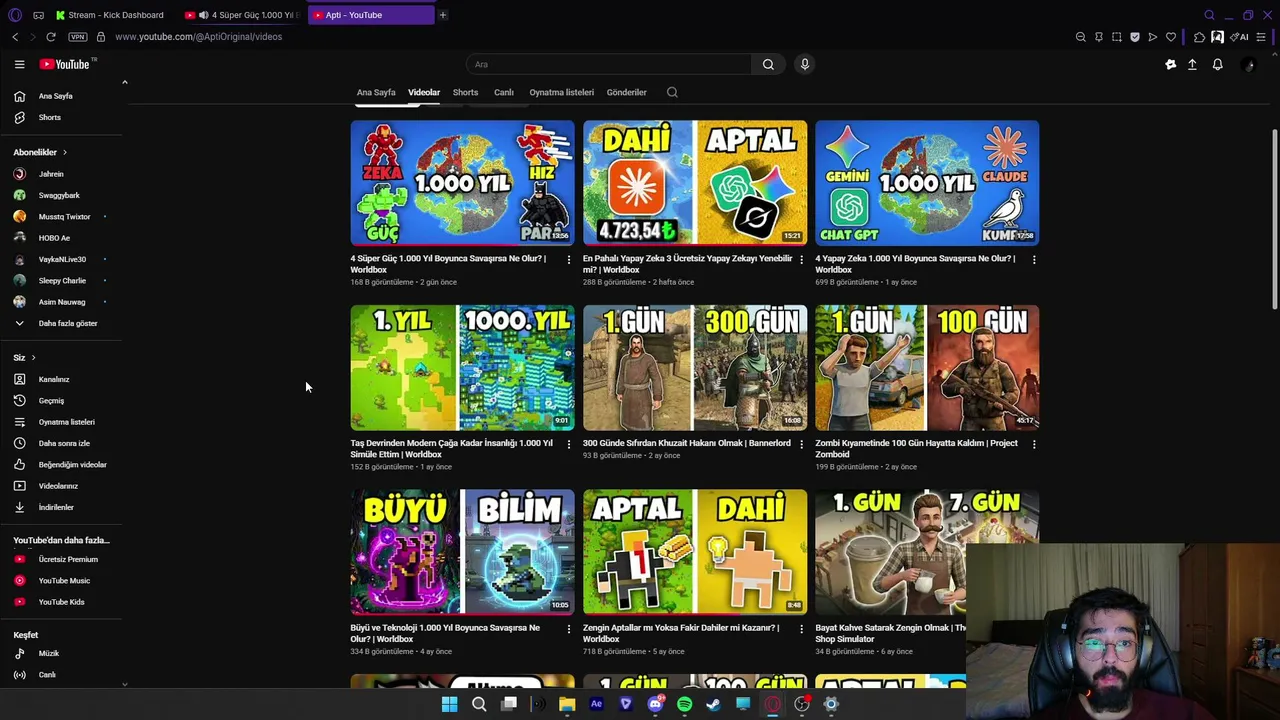Reload the page in the browser toolbar
The height and width of the screenshot is (720, 1280).
click(50, 37)
